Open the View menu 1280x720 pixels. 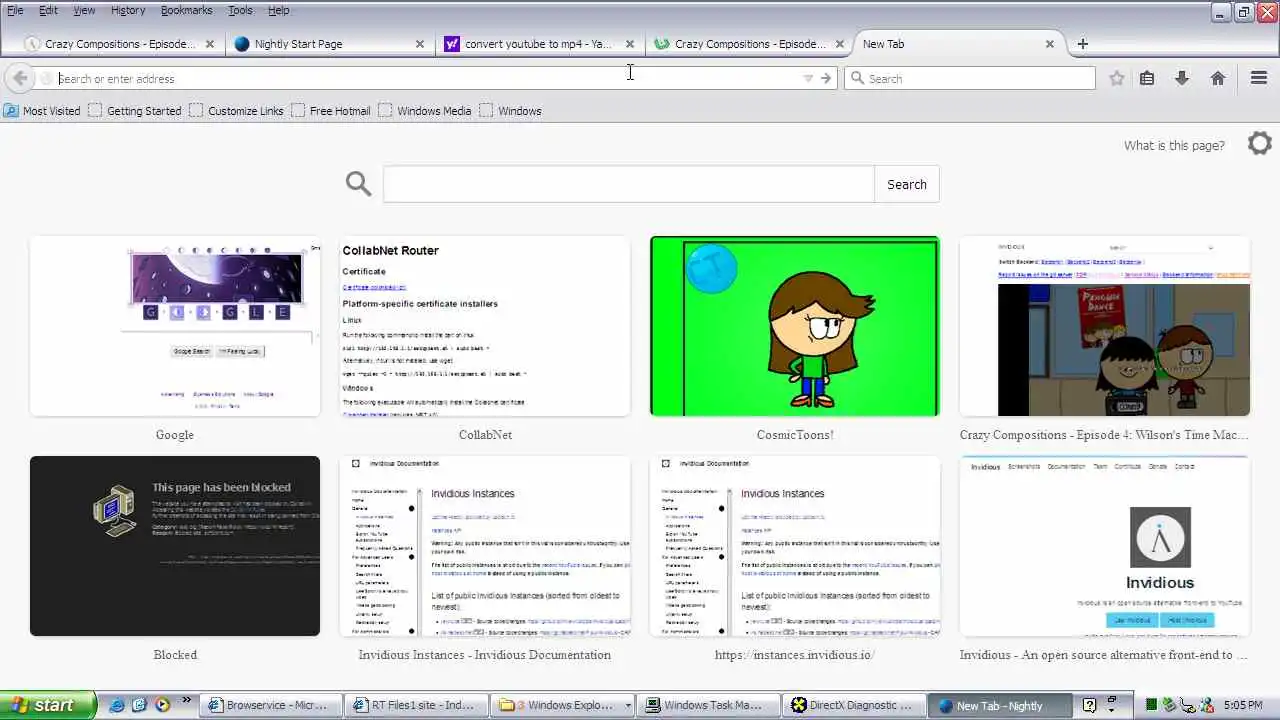[84, 10]
